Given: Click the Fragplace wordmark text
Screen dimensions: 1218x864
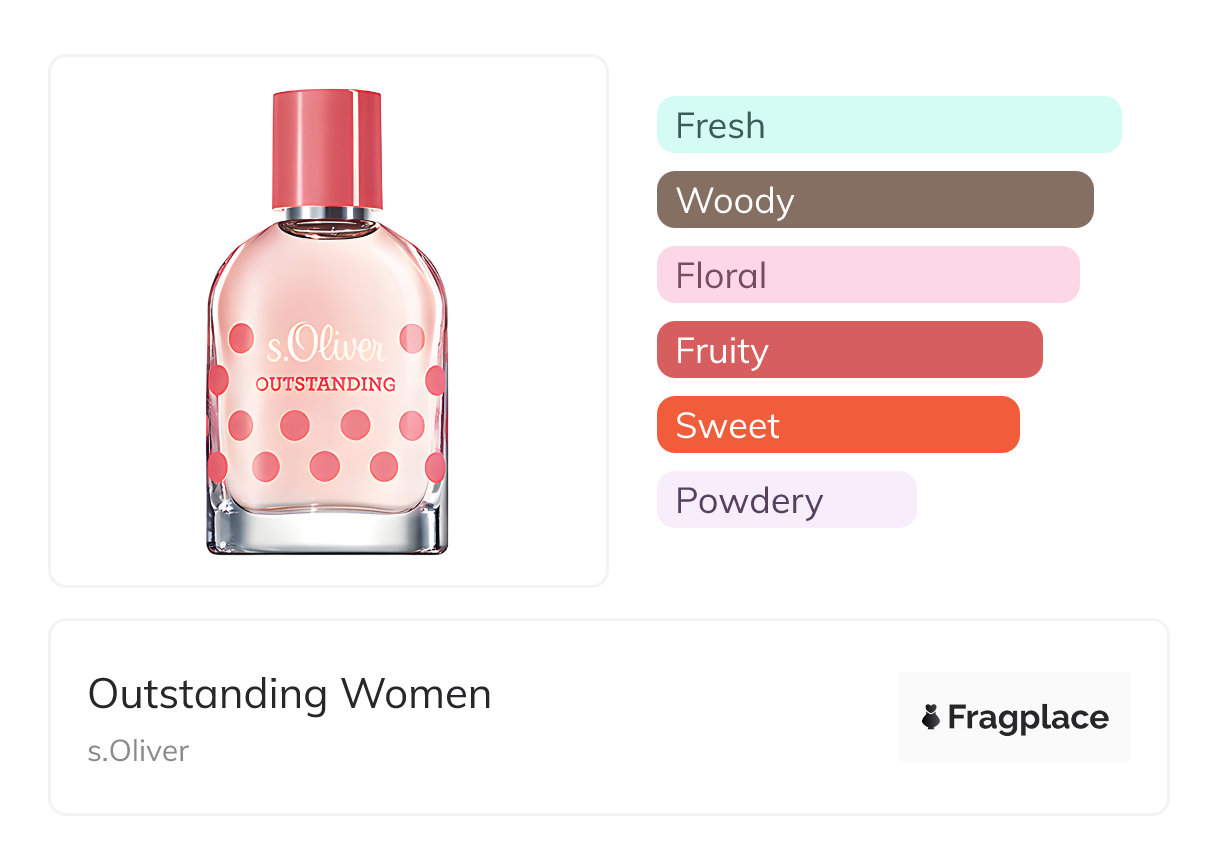Looking at the screenshot, I should [1028, 717].
